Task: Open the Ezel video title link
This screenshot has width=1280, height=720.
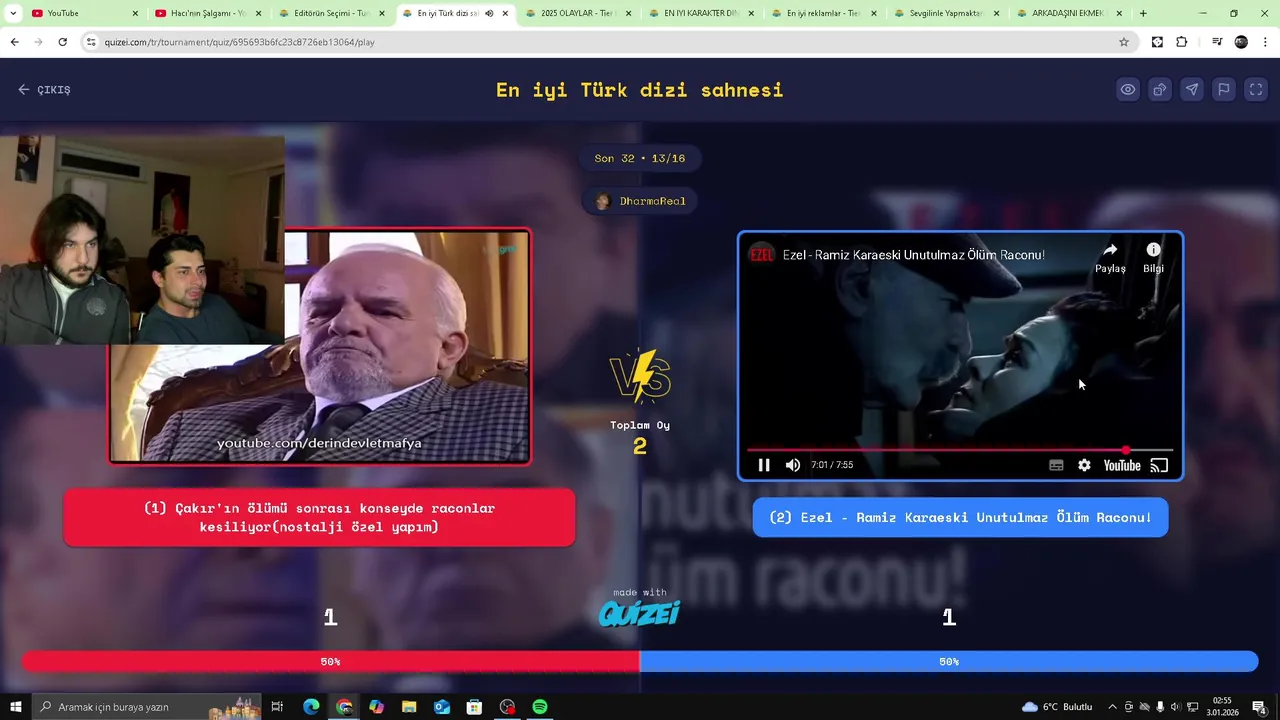Action: tap(913, 255)
